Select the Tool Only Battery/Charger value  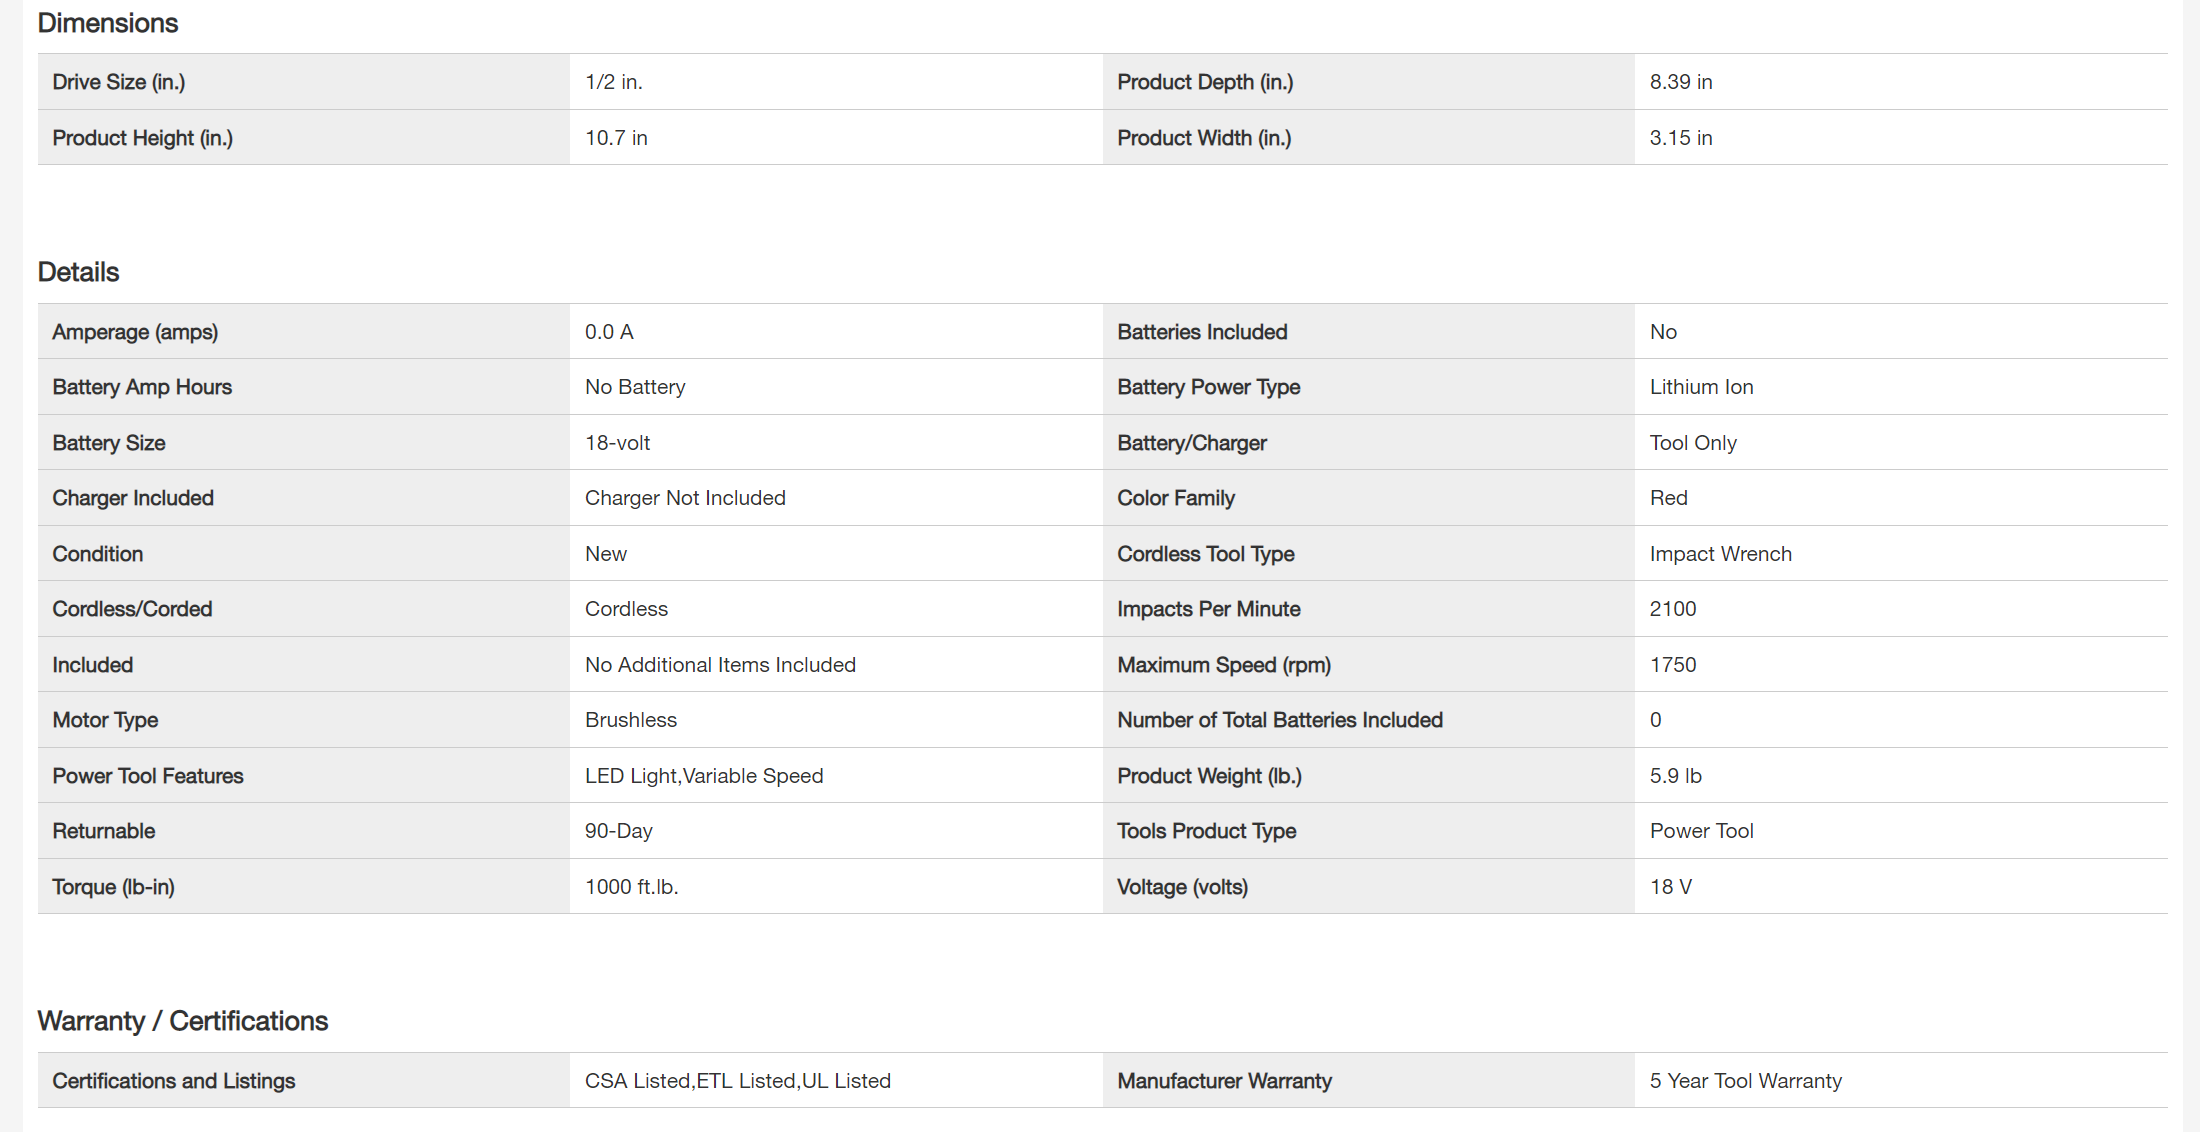[1693, 443]
